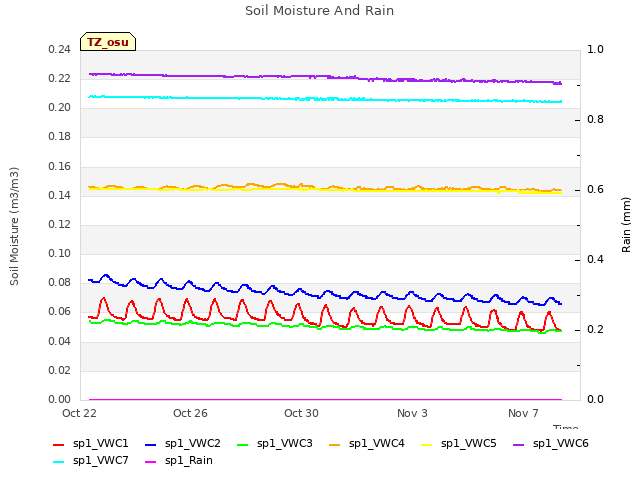Click the 0.16 left axis value

pyautogui.click(x=60, y=167)
